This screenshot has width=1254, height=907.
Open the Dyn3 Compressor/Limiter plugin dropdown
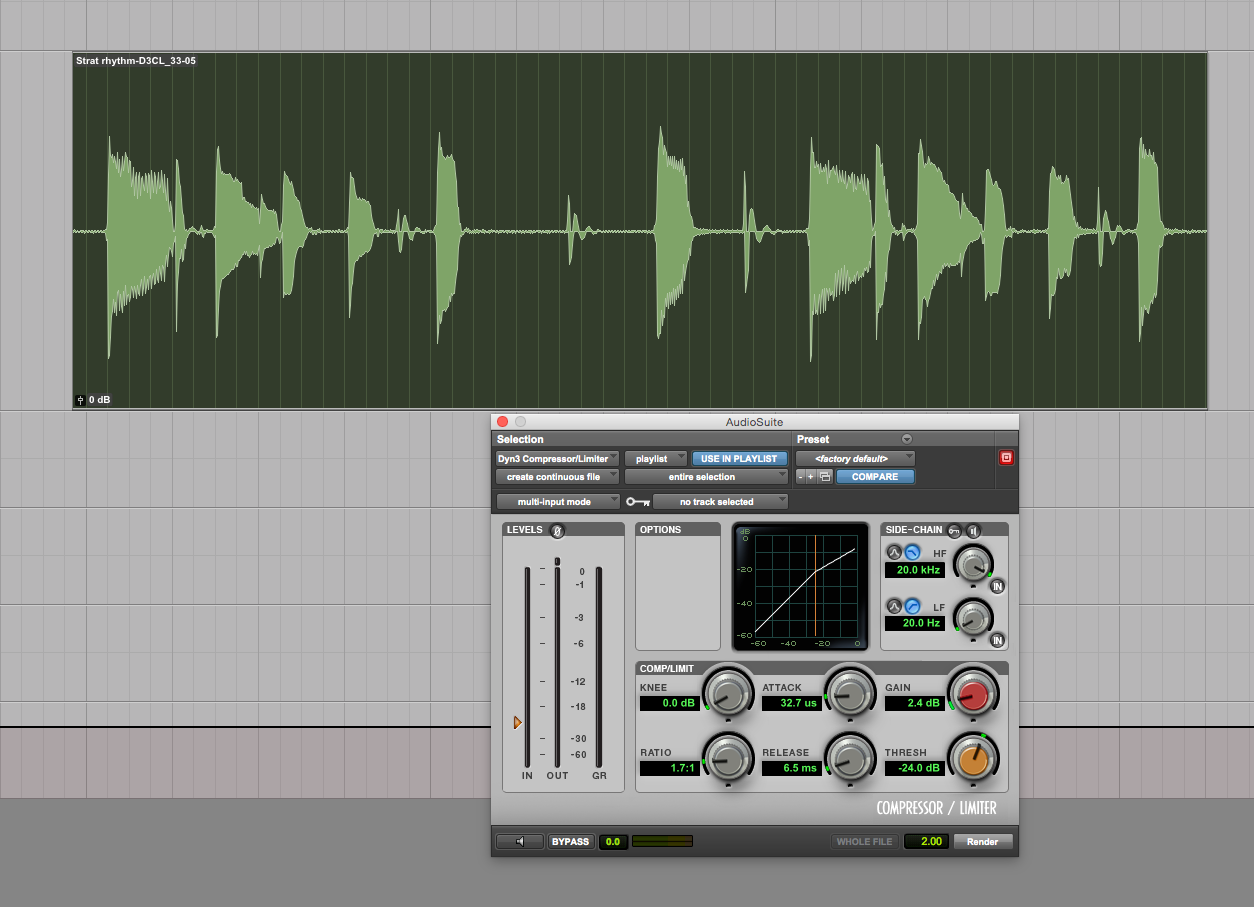tap(557, 458)
